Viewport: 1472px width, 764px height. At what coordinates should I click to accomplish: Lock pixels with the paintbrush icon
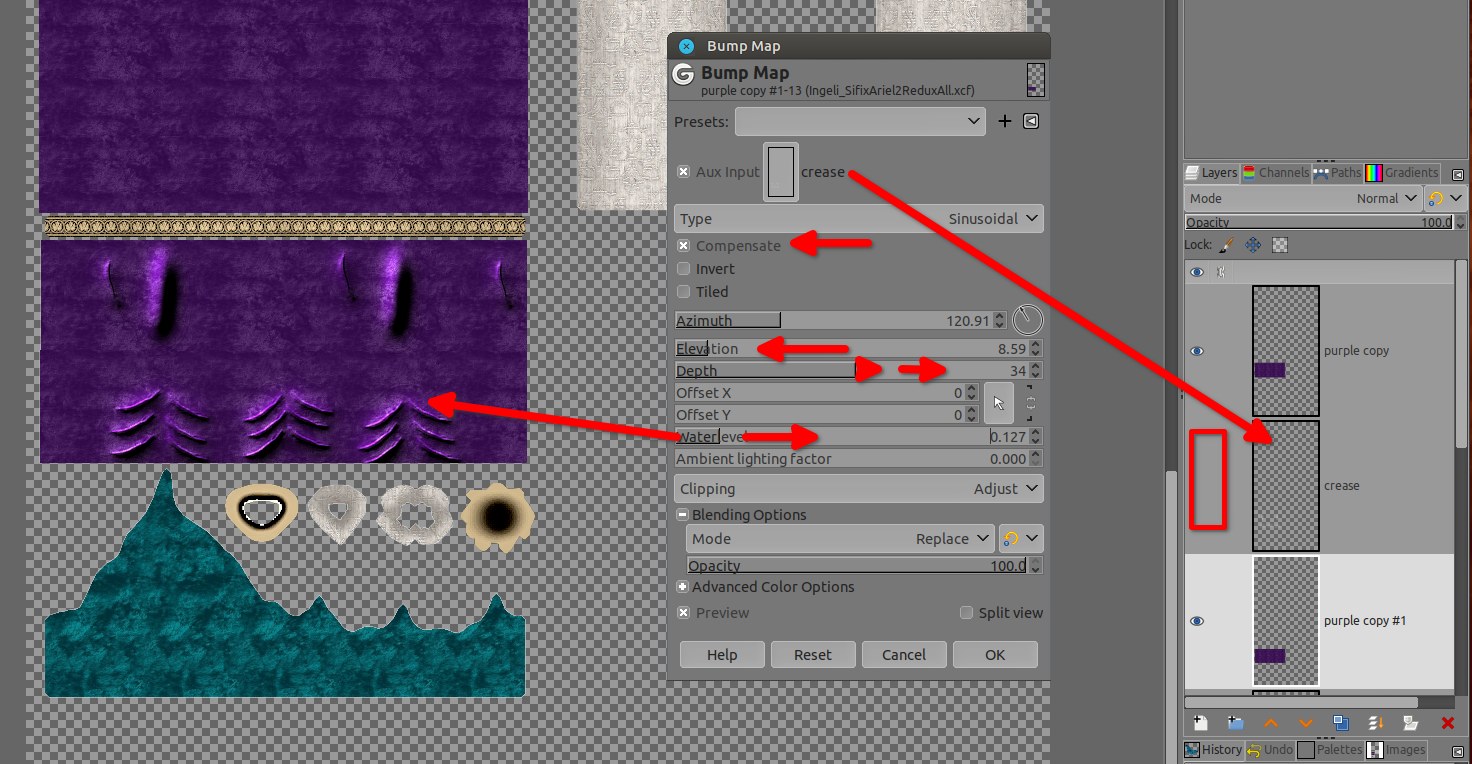click(x=1227, y=244)
